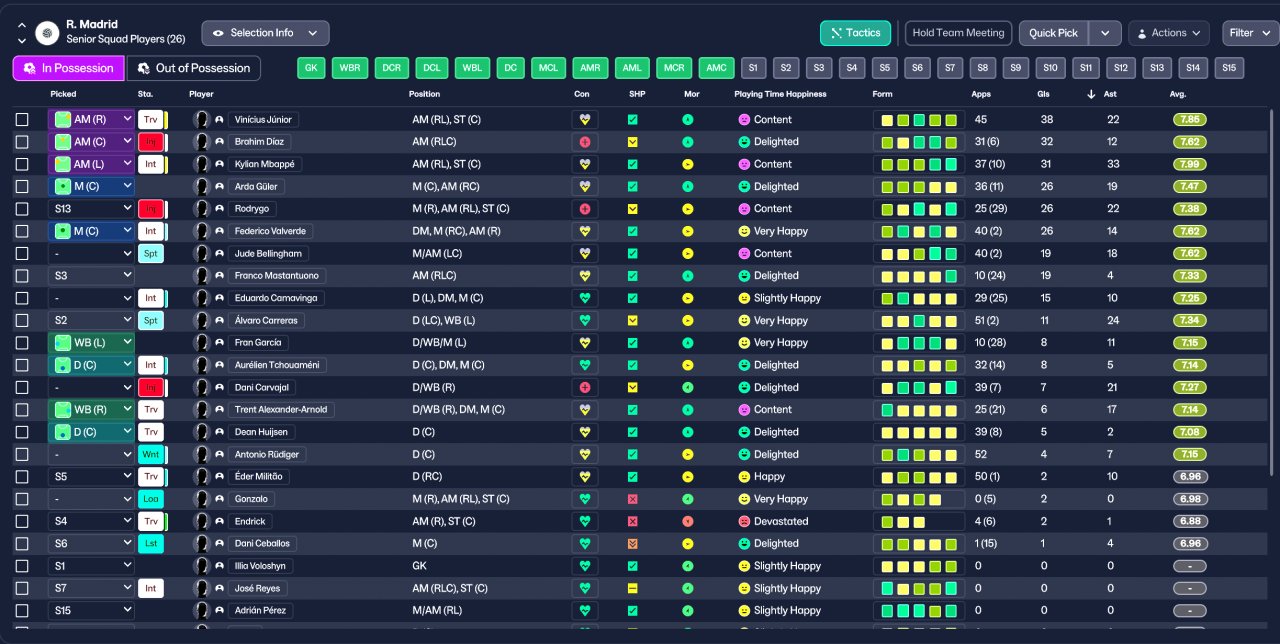Tick the checkbox for Vinícius Júnior
The height and width of the screenshot is (644, 1280).
22,119
